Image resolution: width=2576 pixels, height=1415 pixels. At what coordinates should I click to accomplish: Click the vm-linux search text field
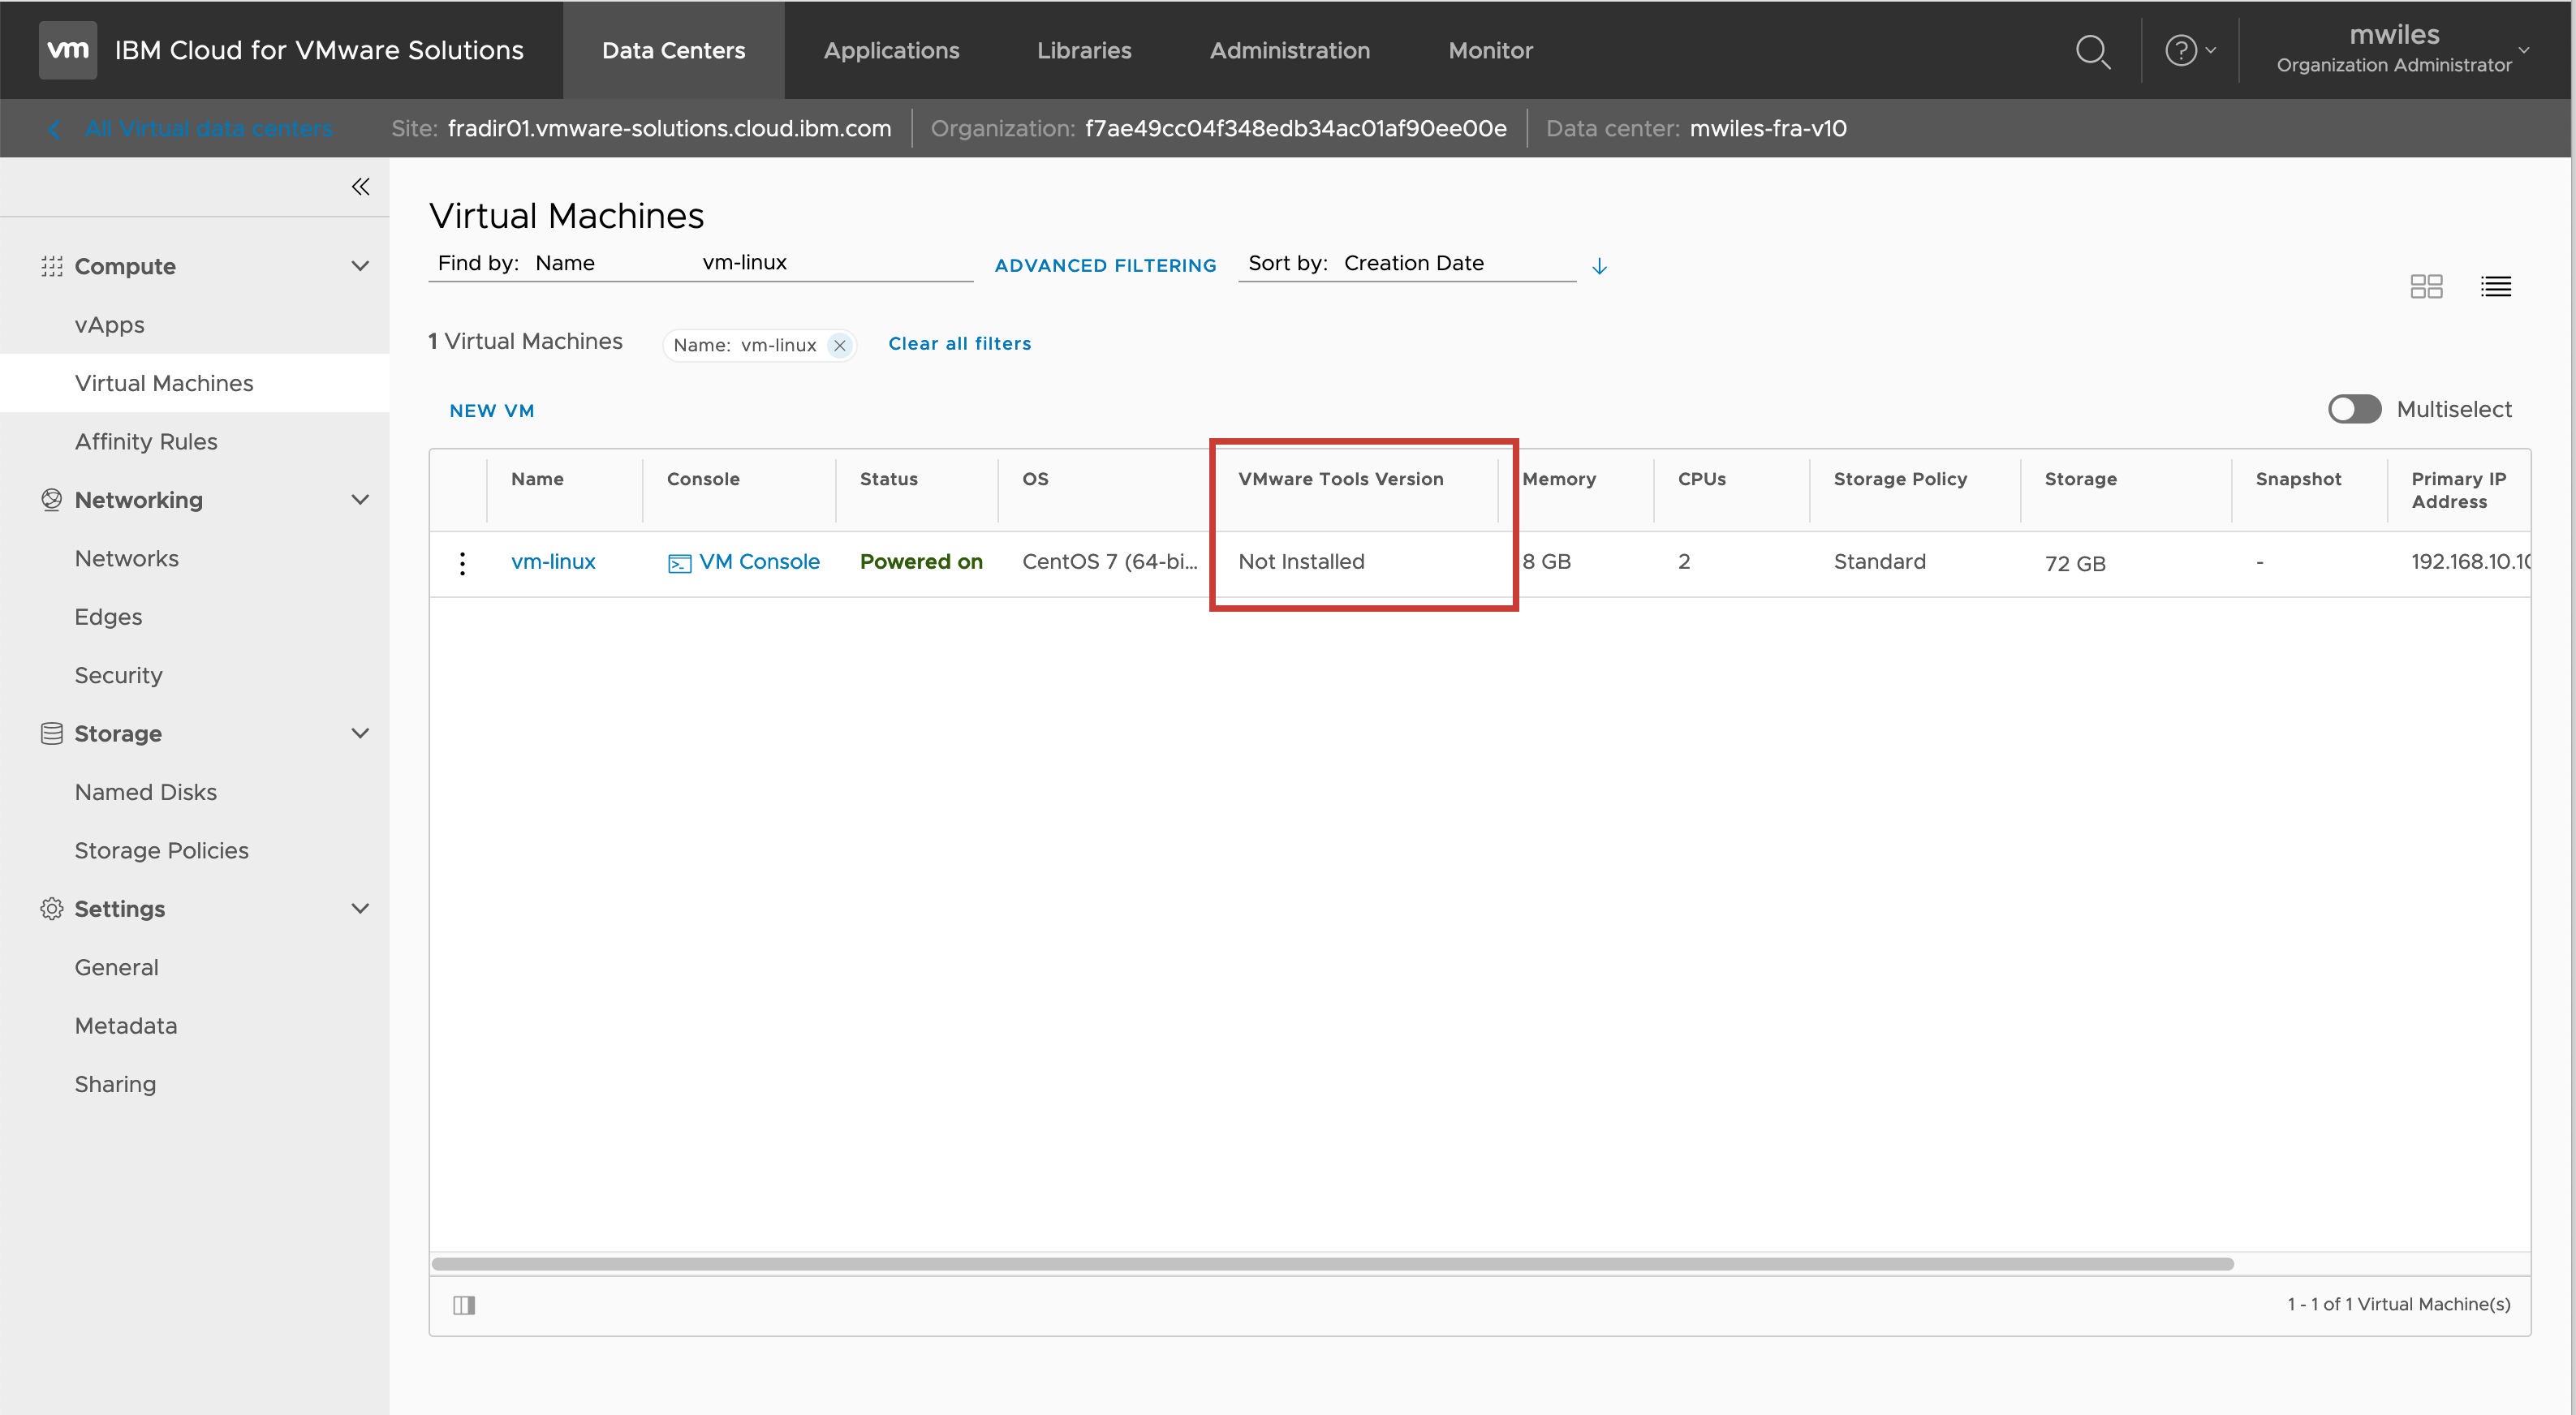pyautogui.click(x=835, y=262)
